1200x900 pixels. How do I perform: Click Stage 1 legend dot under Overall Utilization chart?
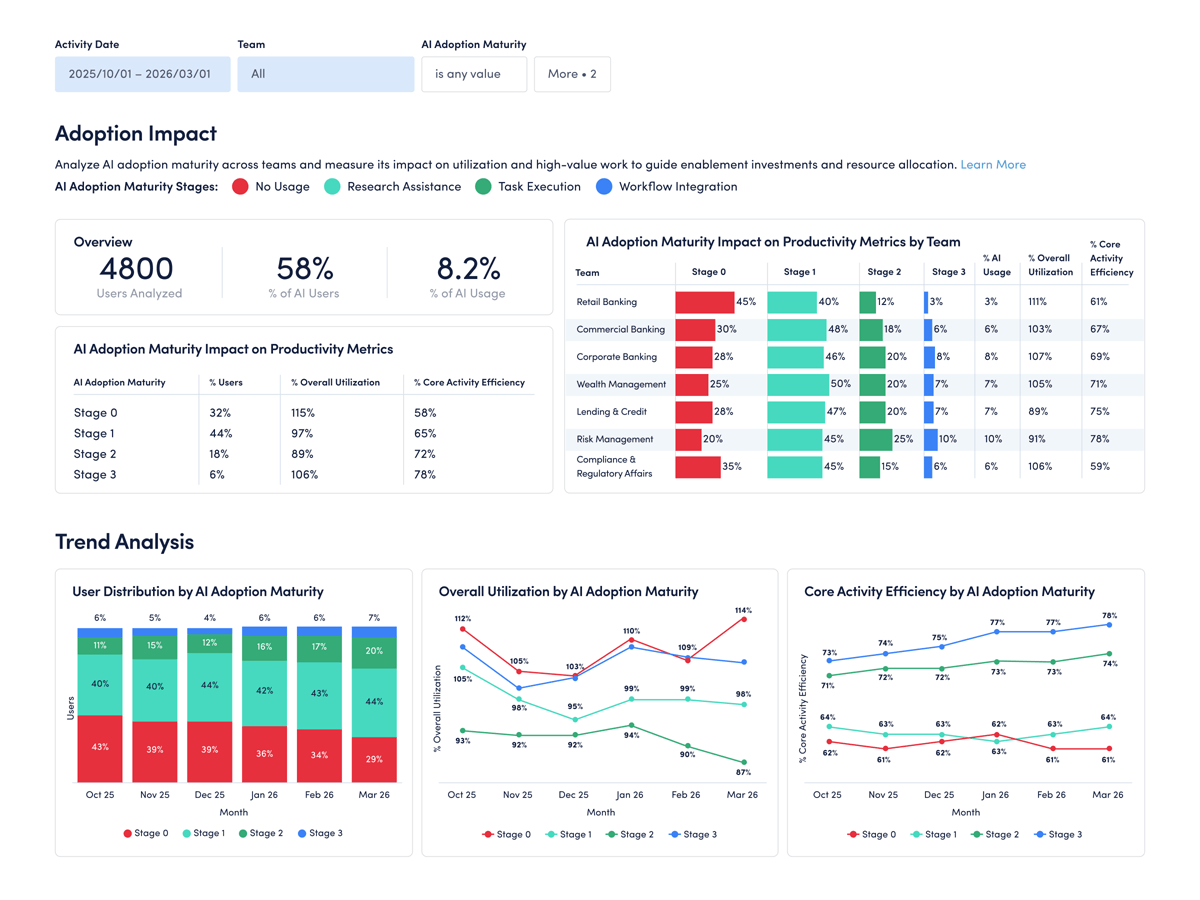(x=549, y=834)
